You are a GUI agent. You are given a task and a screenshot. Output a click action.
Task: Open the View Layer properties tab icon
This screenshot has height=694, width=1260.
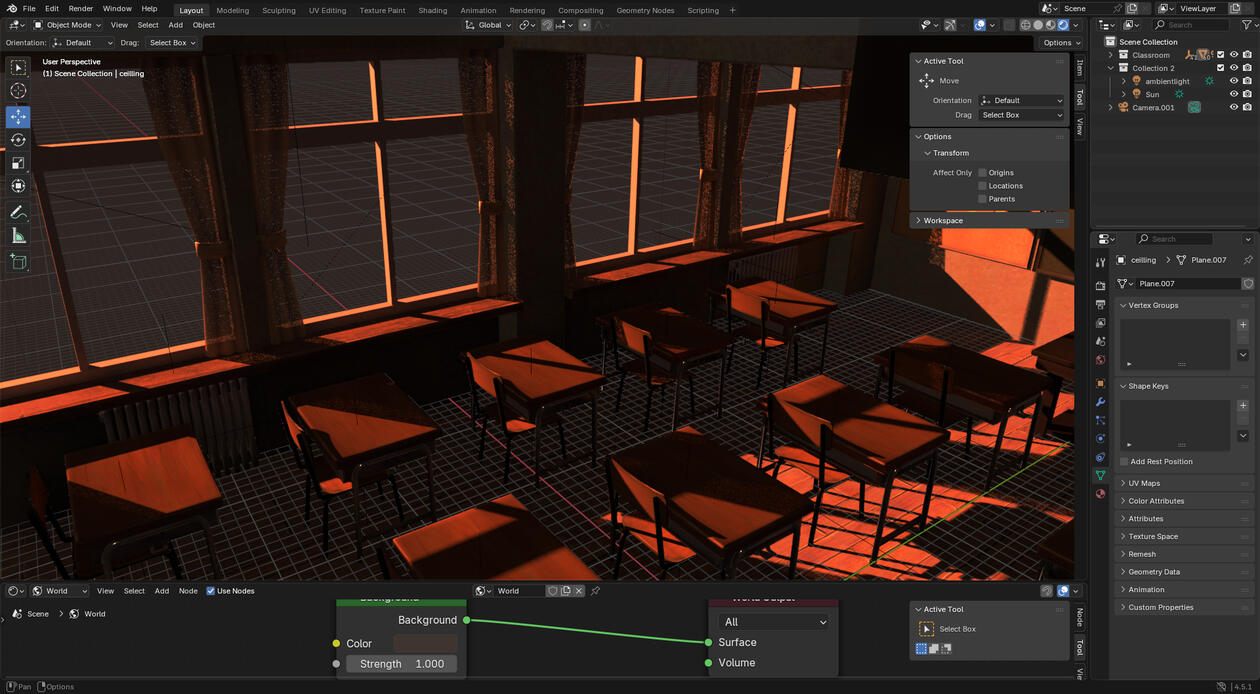coord(1101,323)
